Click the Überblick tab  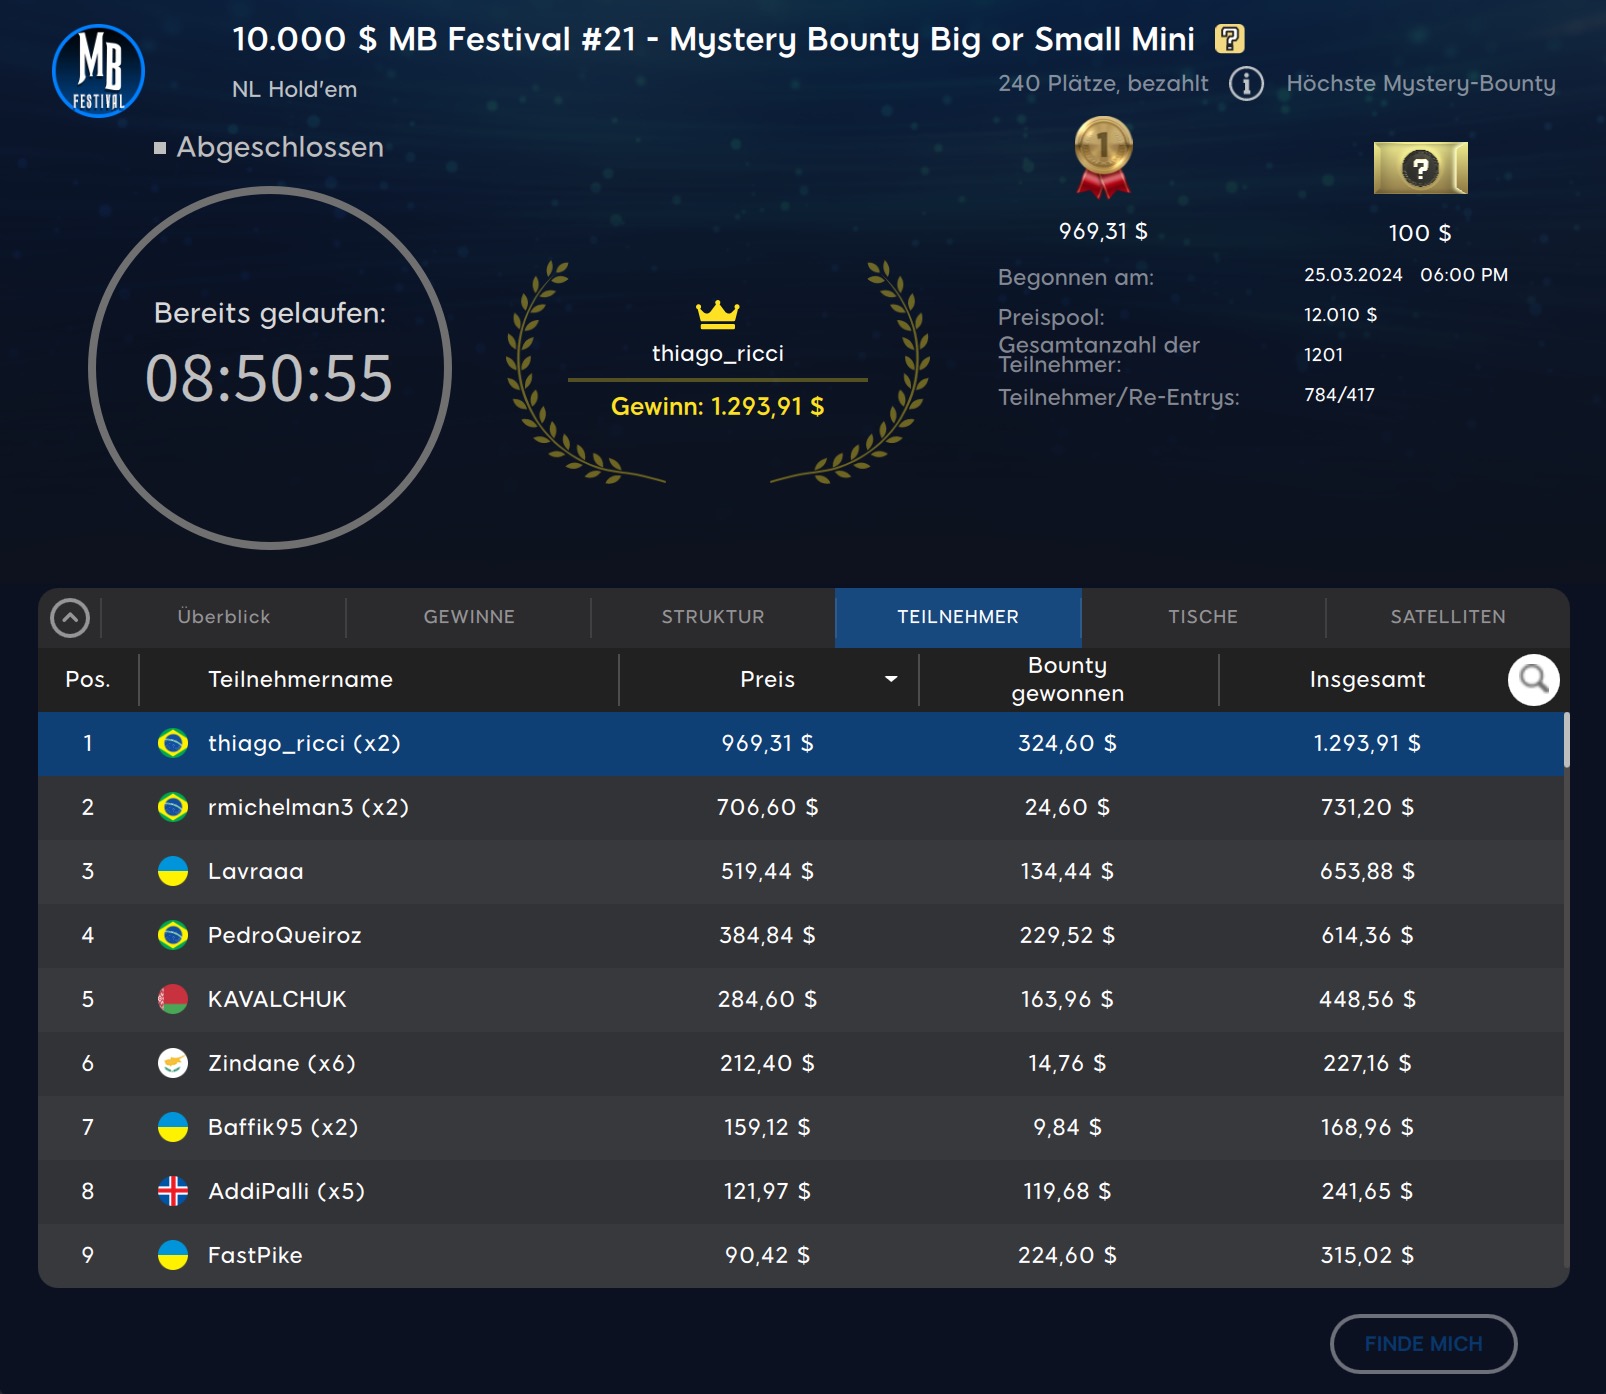click(224, 617)
